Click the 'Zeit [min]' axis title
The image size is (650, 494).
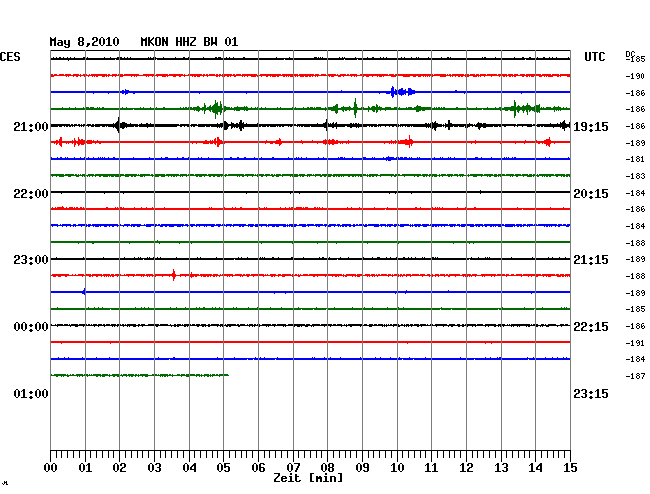point(308,478)
